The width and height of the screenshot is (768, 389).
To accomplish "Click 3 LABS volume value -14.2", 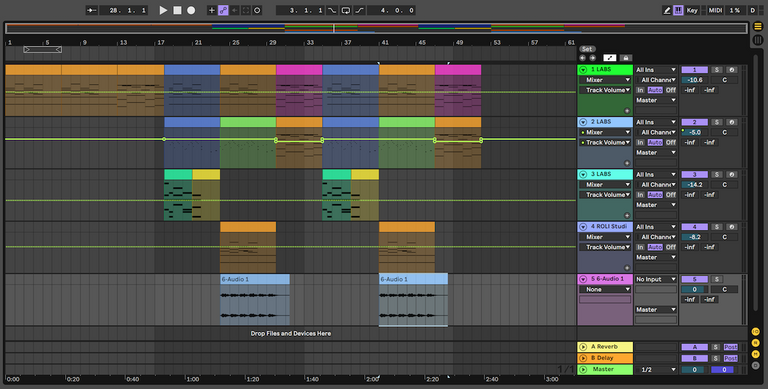I will tap(695, 185).
